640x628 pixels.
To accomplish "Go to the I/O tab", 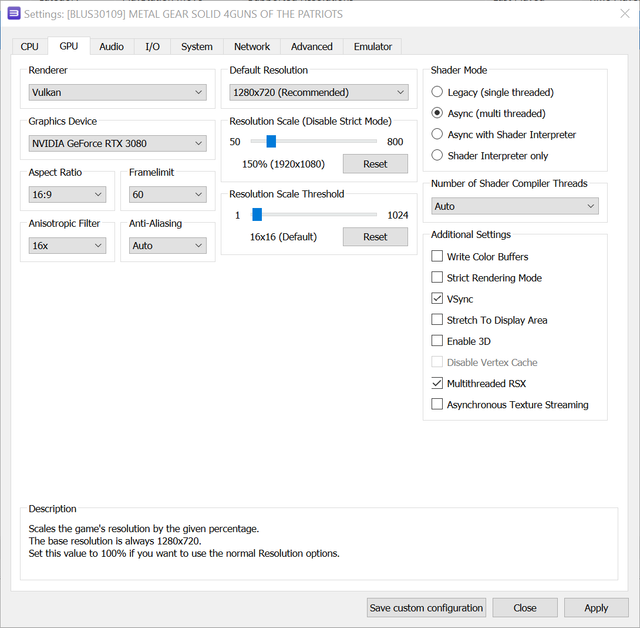I will point(152,47).
